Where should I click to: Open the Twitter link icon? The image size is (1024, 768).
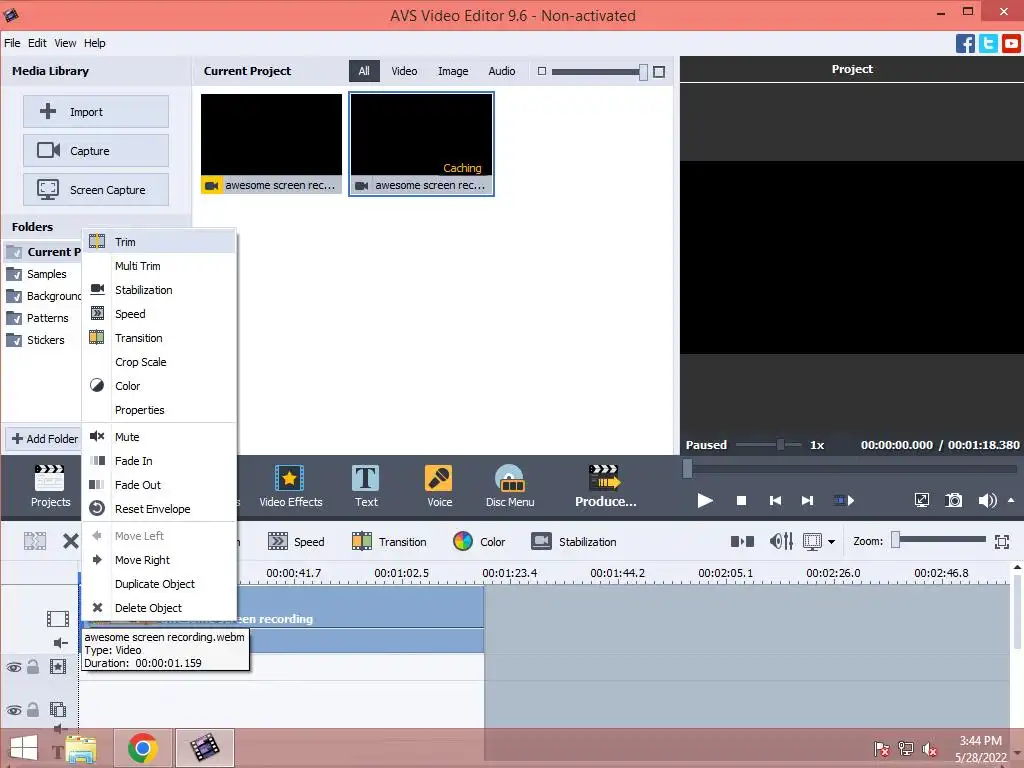point(988,44)
